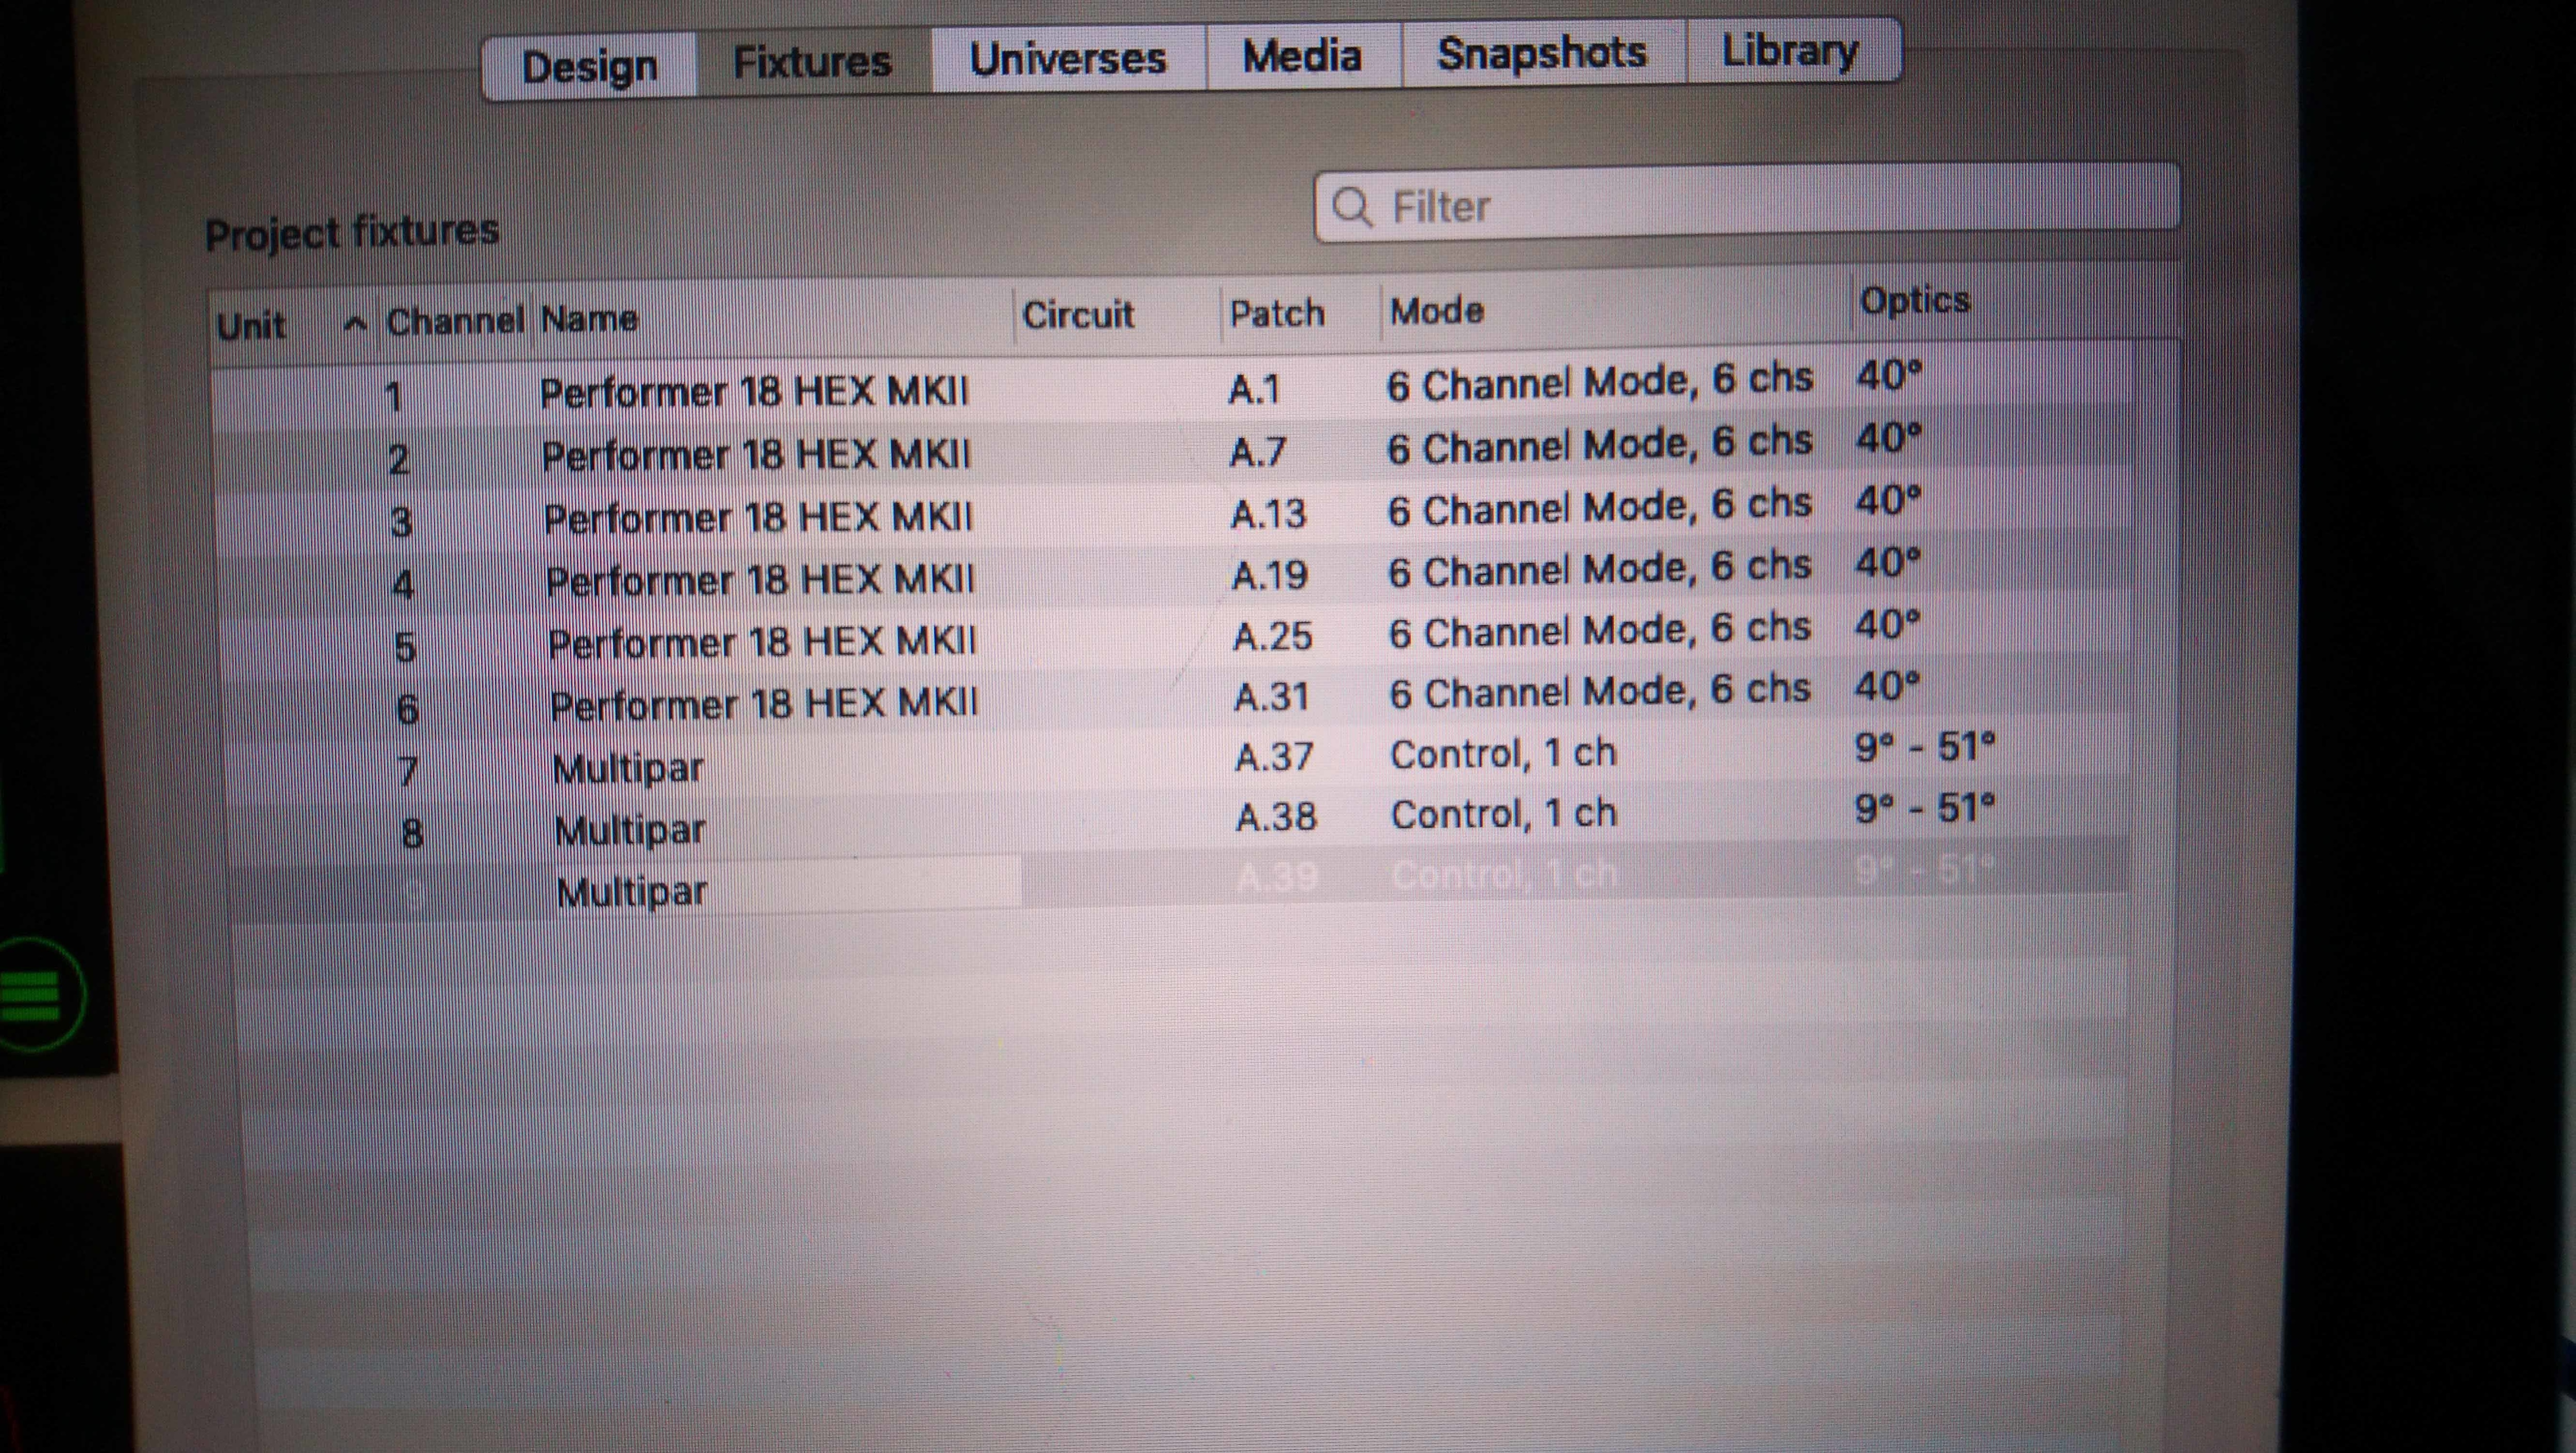Click patch cell A.19

coord(1270,575)
